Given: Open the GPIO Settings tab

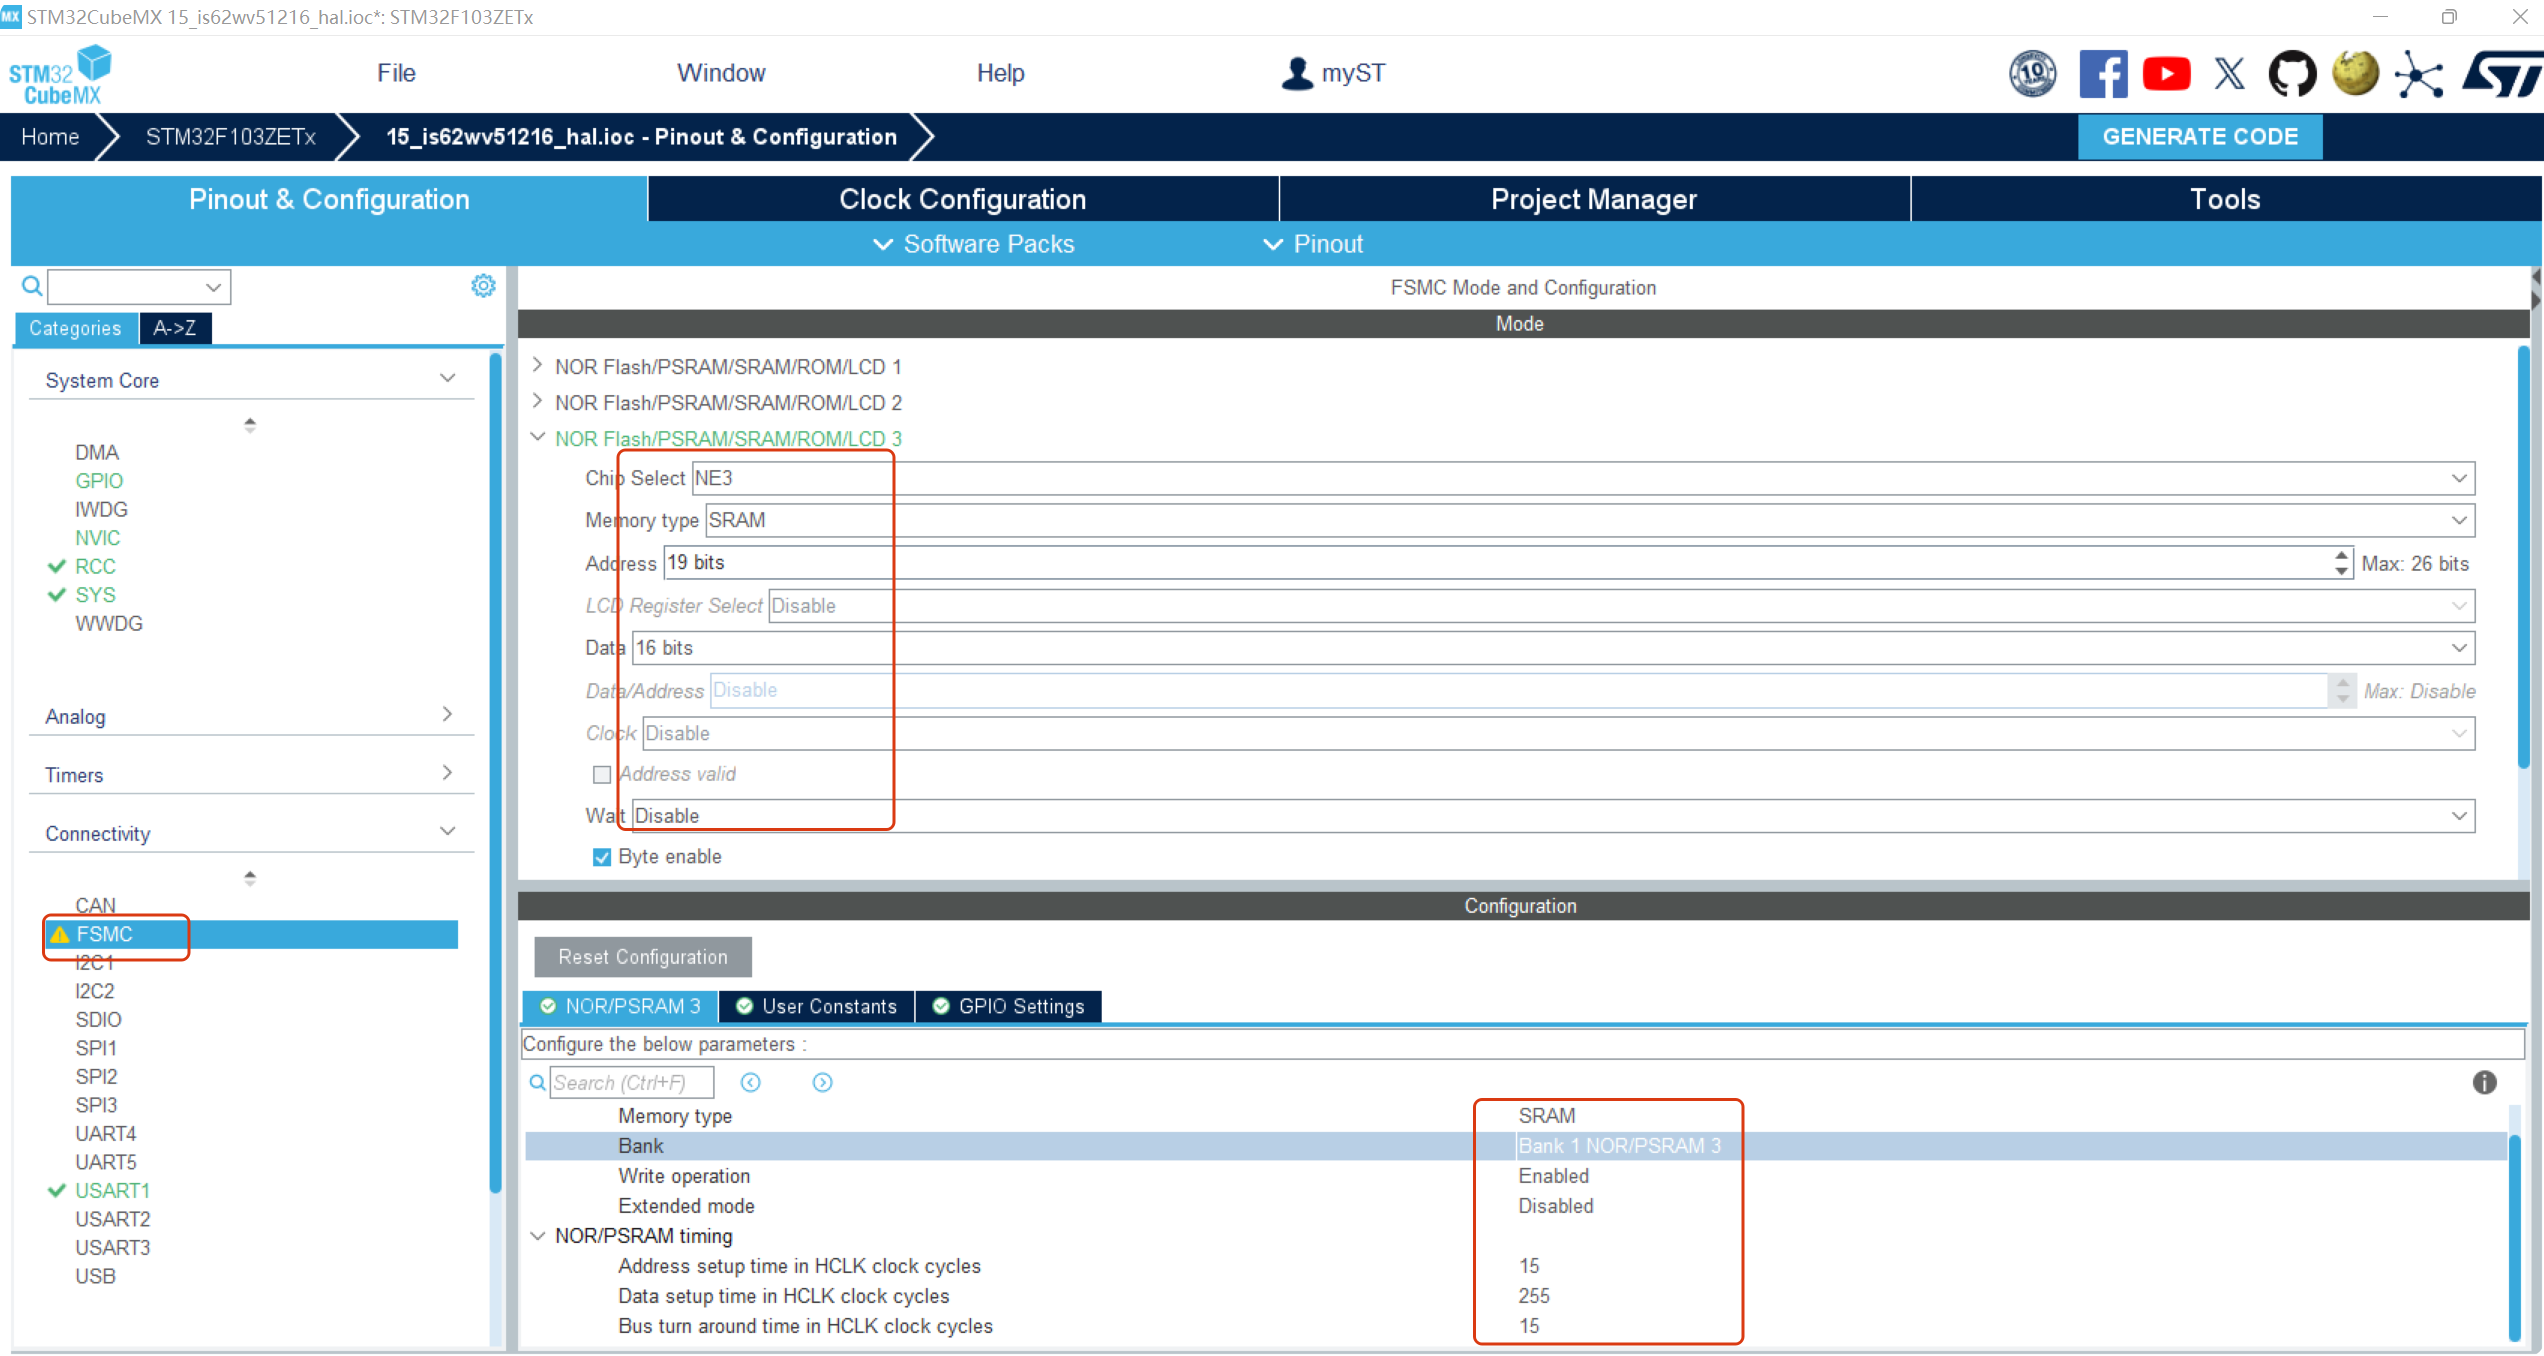Looking at the screenshot, I should pyautogui.click(x=1009, y=1006).
